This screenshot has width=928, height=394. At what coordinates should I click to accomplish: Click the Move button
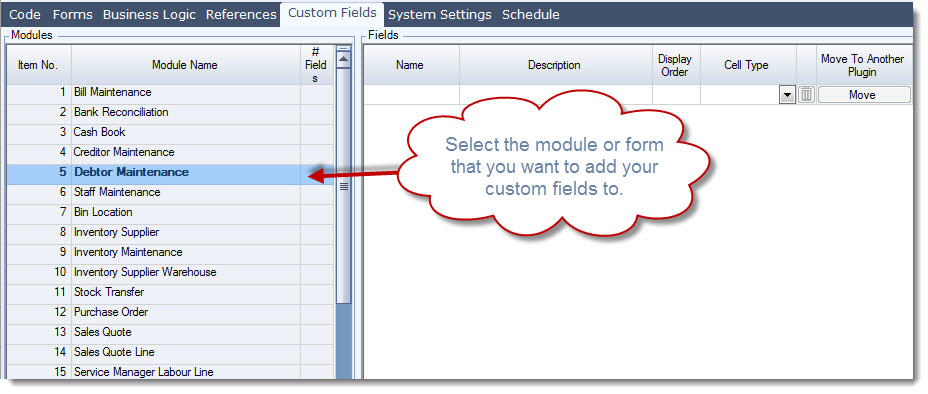[864, 95]
